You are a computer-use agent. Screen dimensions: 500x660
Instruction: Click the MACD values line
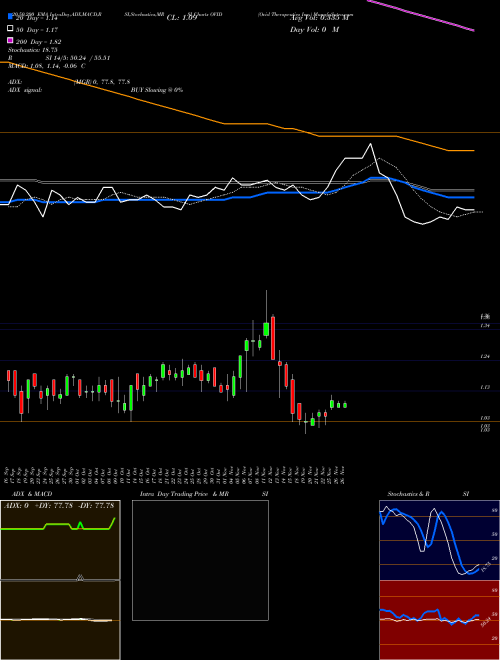click(x=47, y=66)
